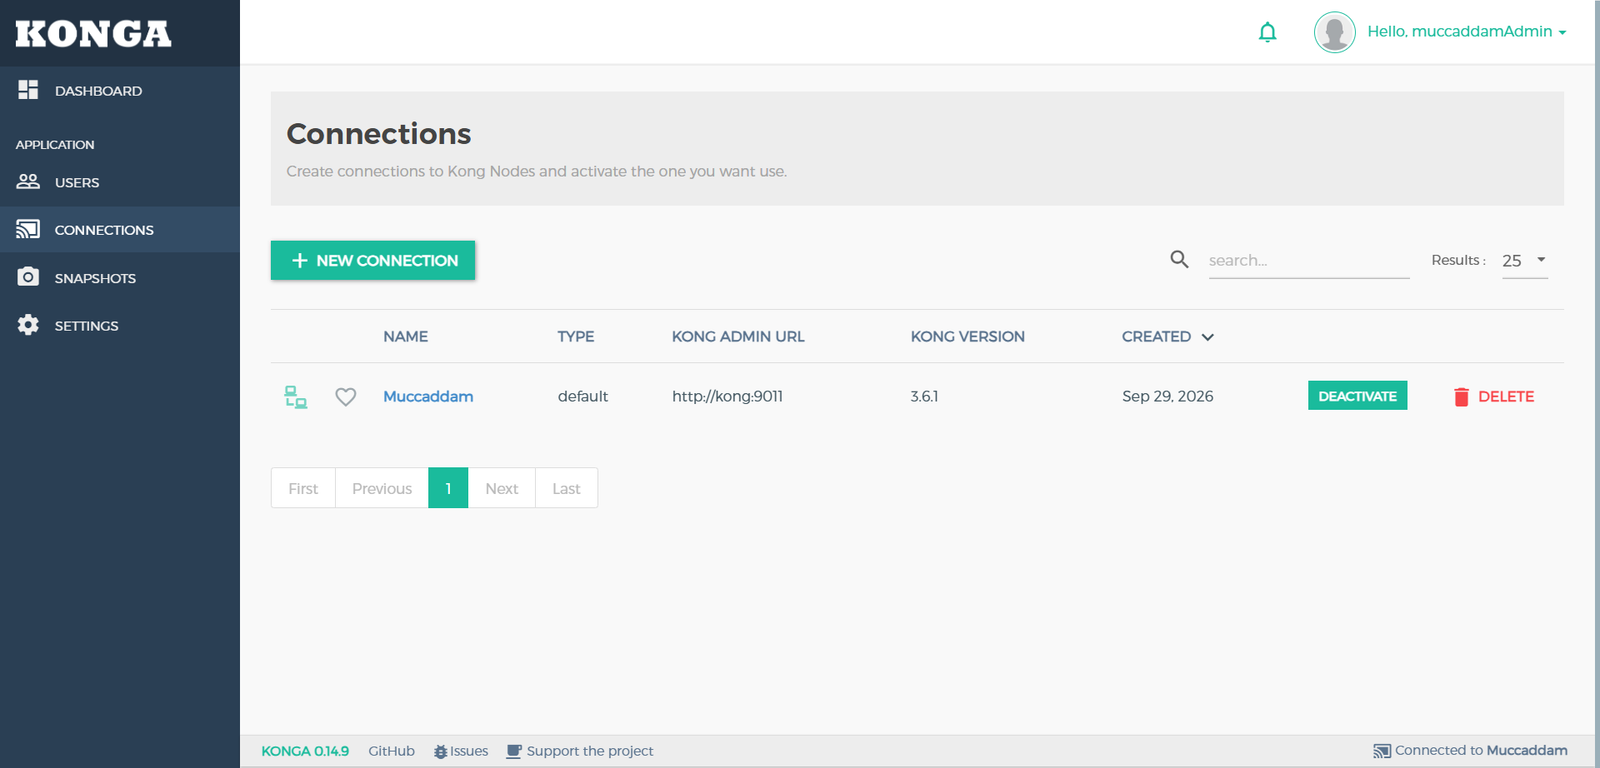Image resolution: width=1600 pixels, height=768 pixels.
Task: Open the Muccaddam connection name link
Action: (428, 397)
